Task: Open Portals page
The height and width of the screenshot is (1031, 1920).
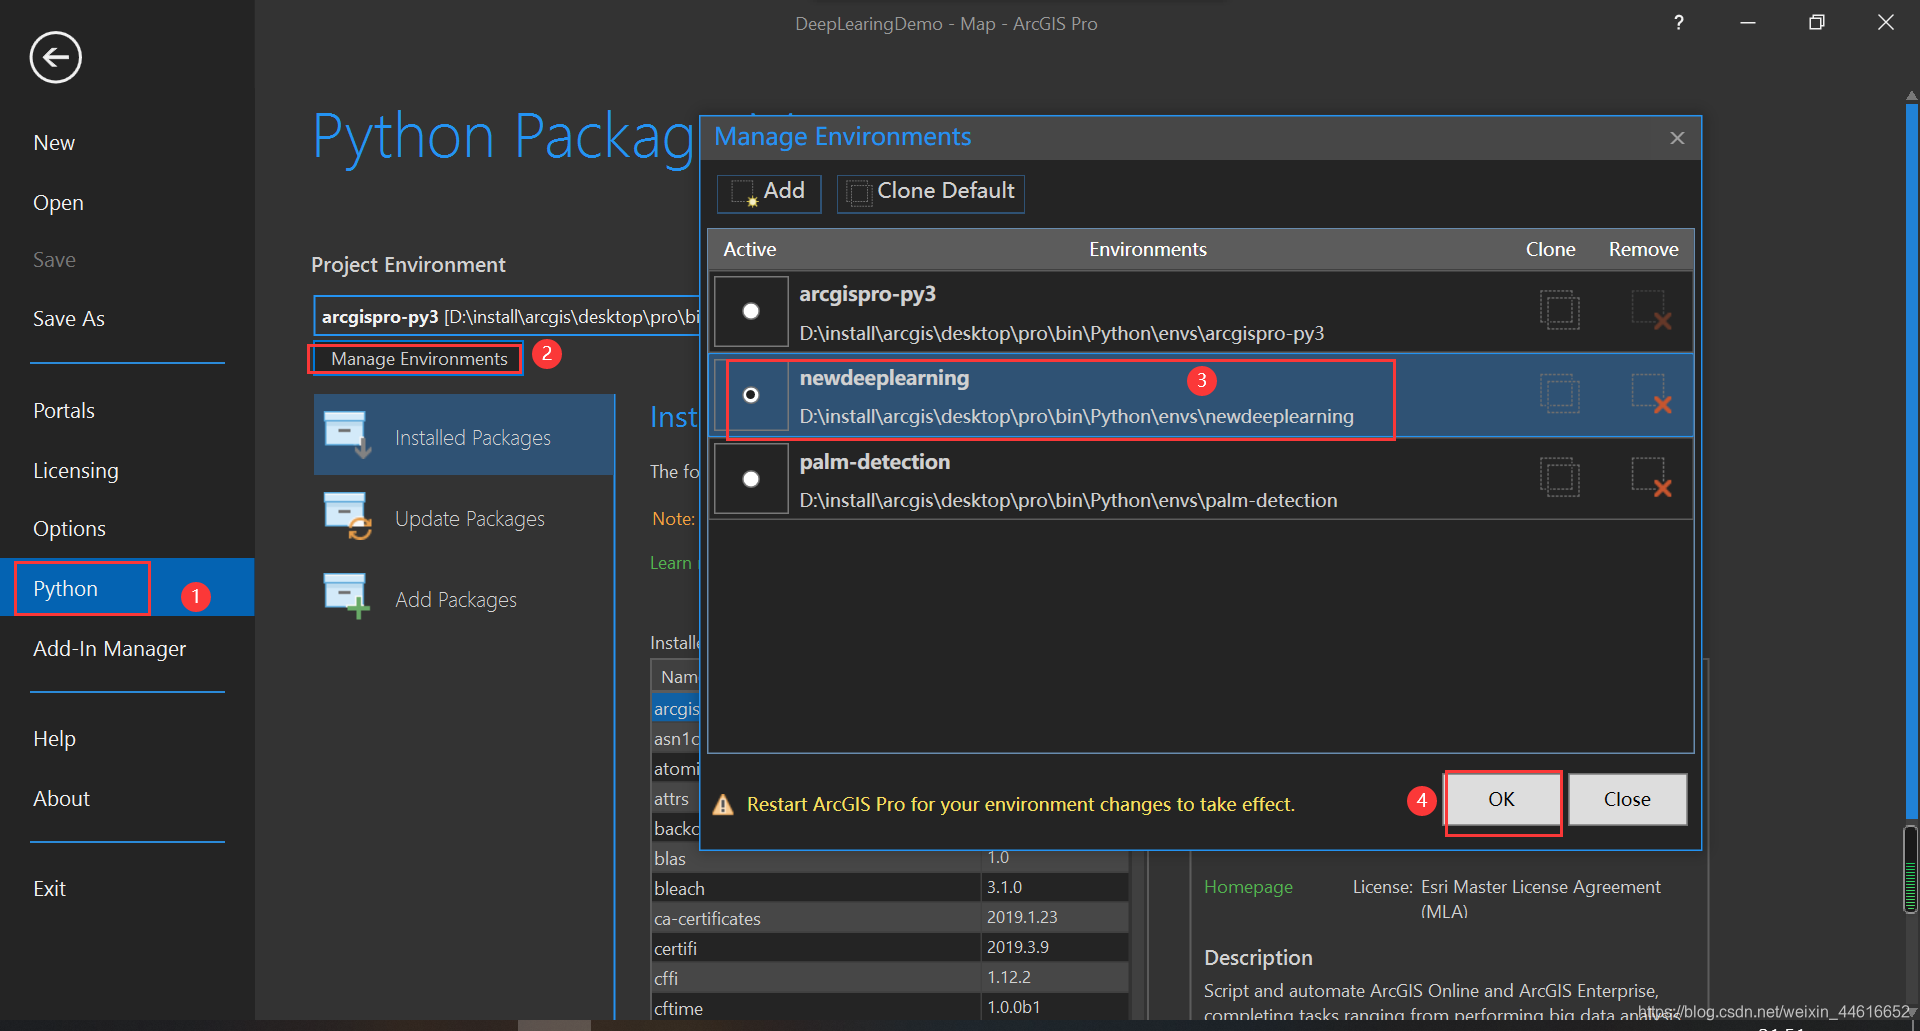Action: coord(64,411)
